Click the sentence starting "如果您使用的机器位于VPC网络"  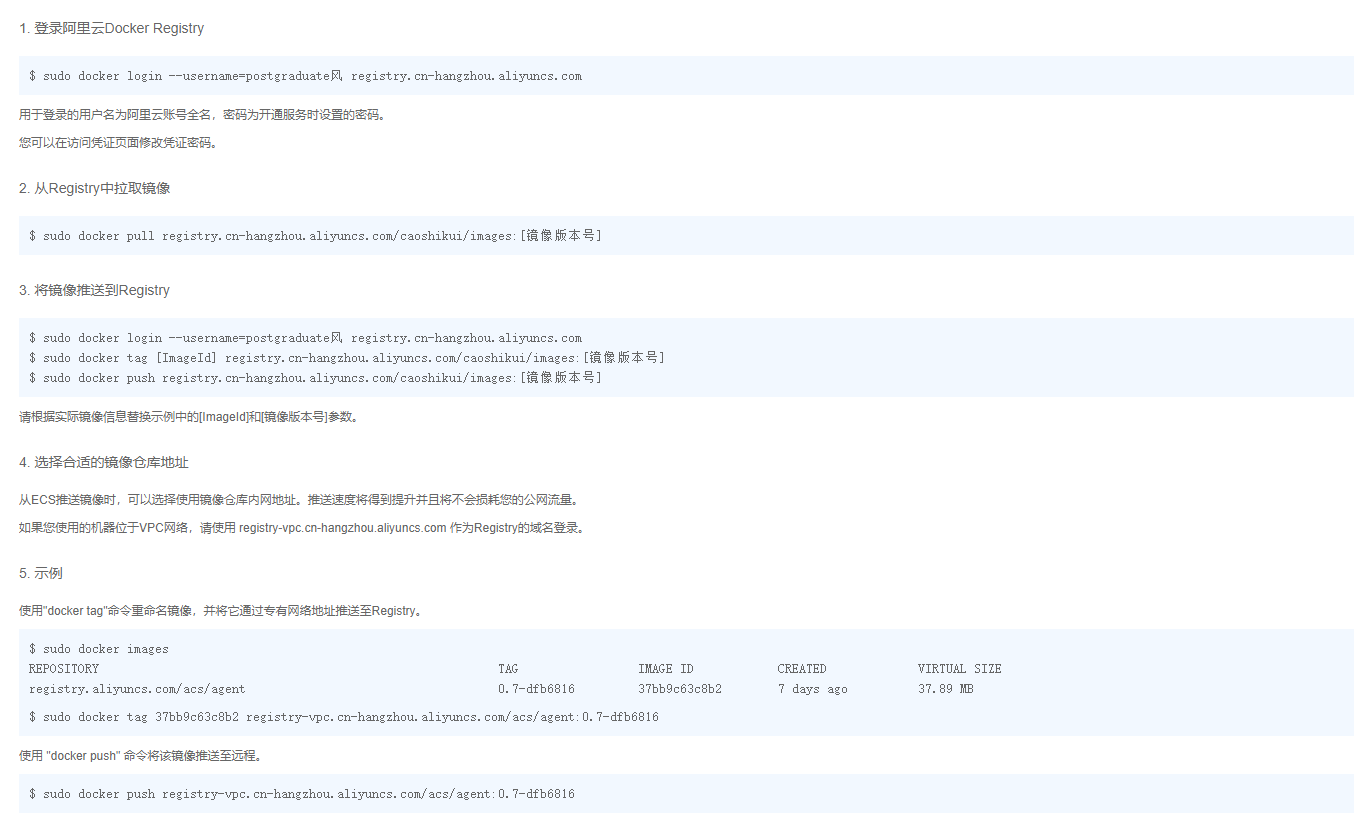point(301,527)
